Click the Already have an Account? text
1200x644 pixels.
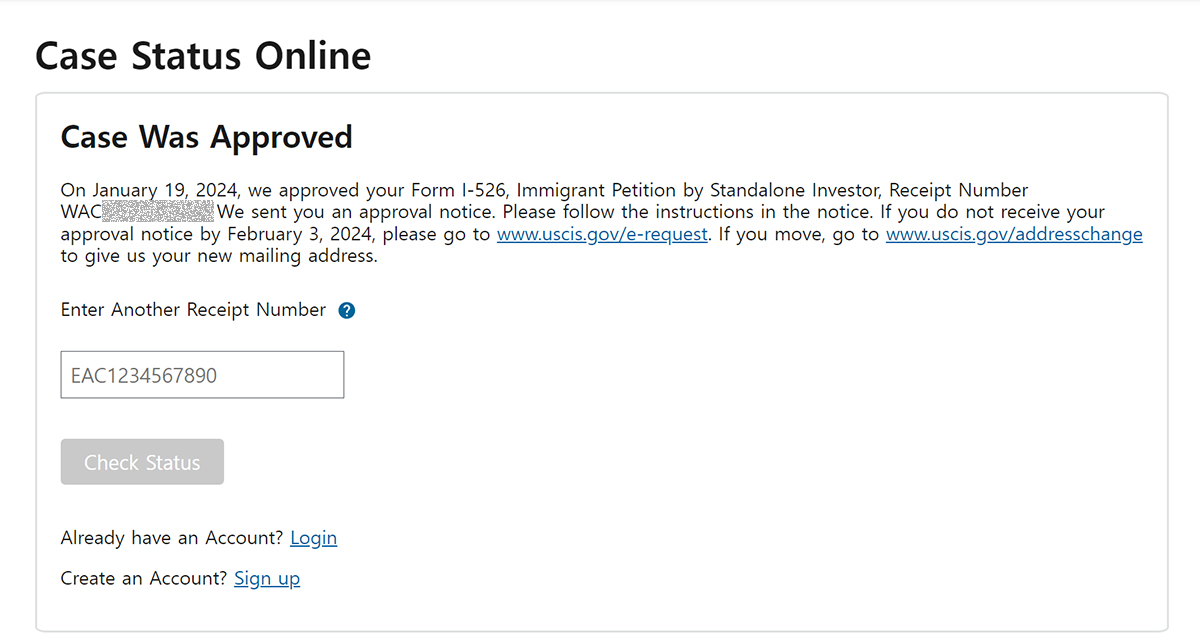click(173, 538)
